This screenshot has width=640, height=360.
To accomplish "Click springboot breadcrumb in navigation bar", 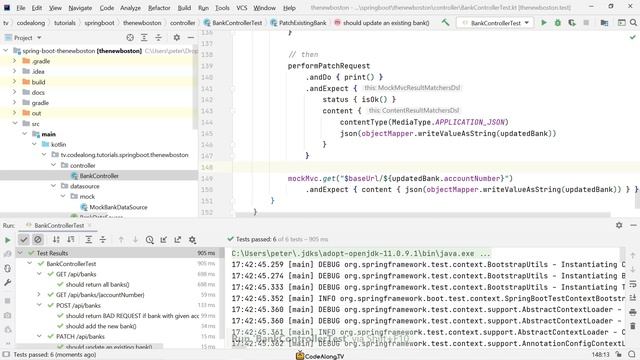I will [99, 23].
